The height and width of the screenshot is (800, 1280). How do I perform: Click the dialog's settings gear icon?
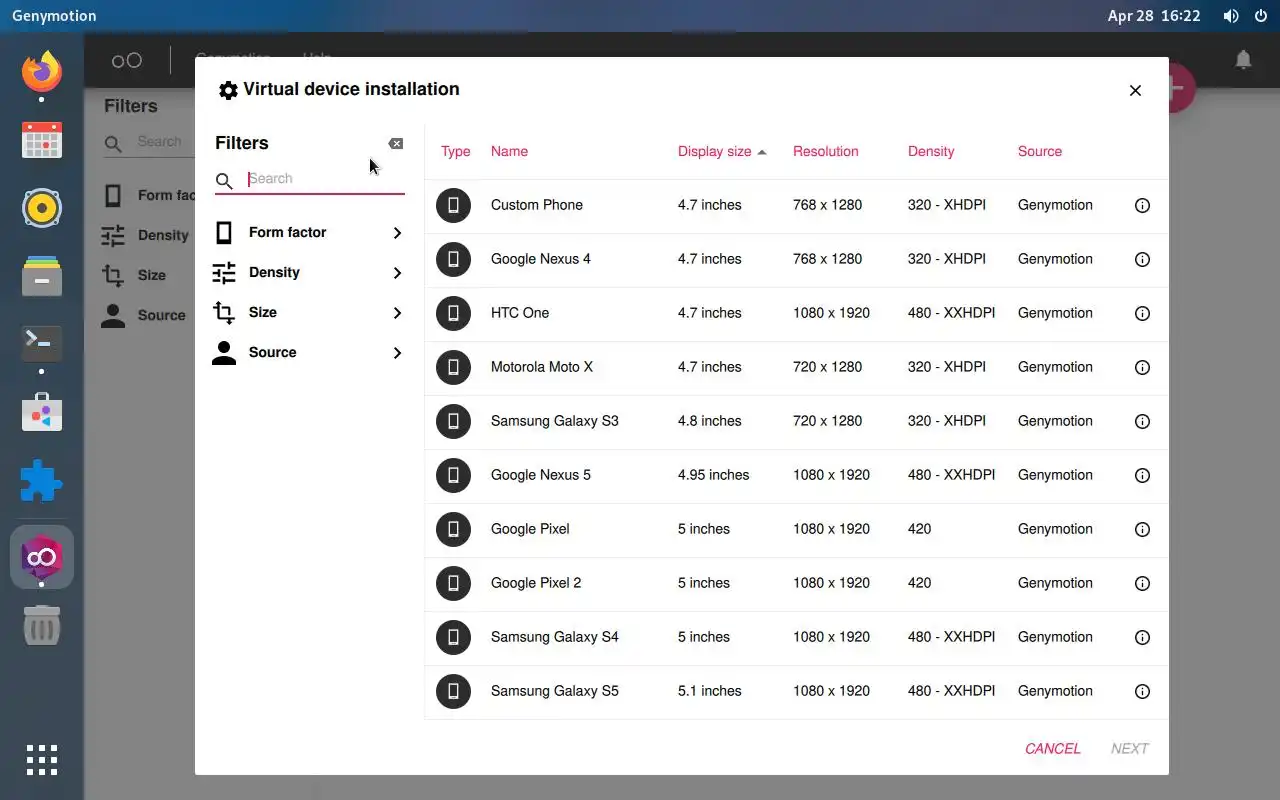tap(228, 90)
